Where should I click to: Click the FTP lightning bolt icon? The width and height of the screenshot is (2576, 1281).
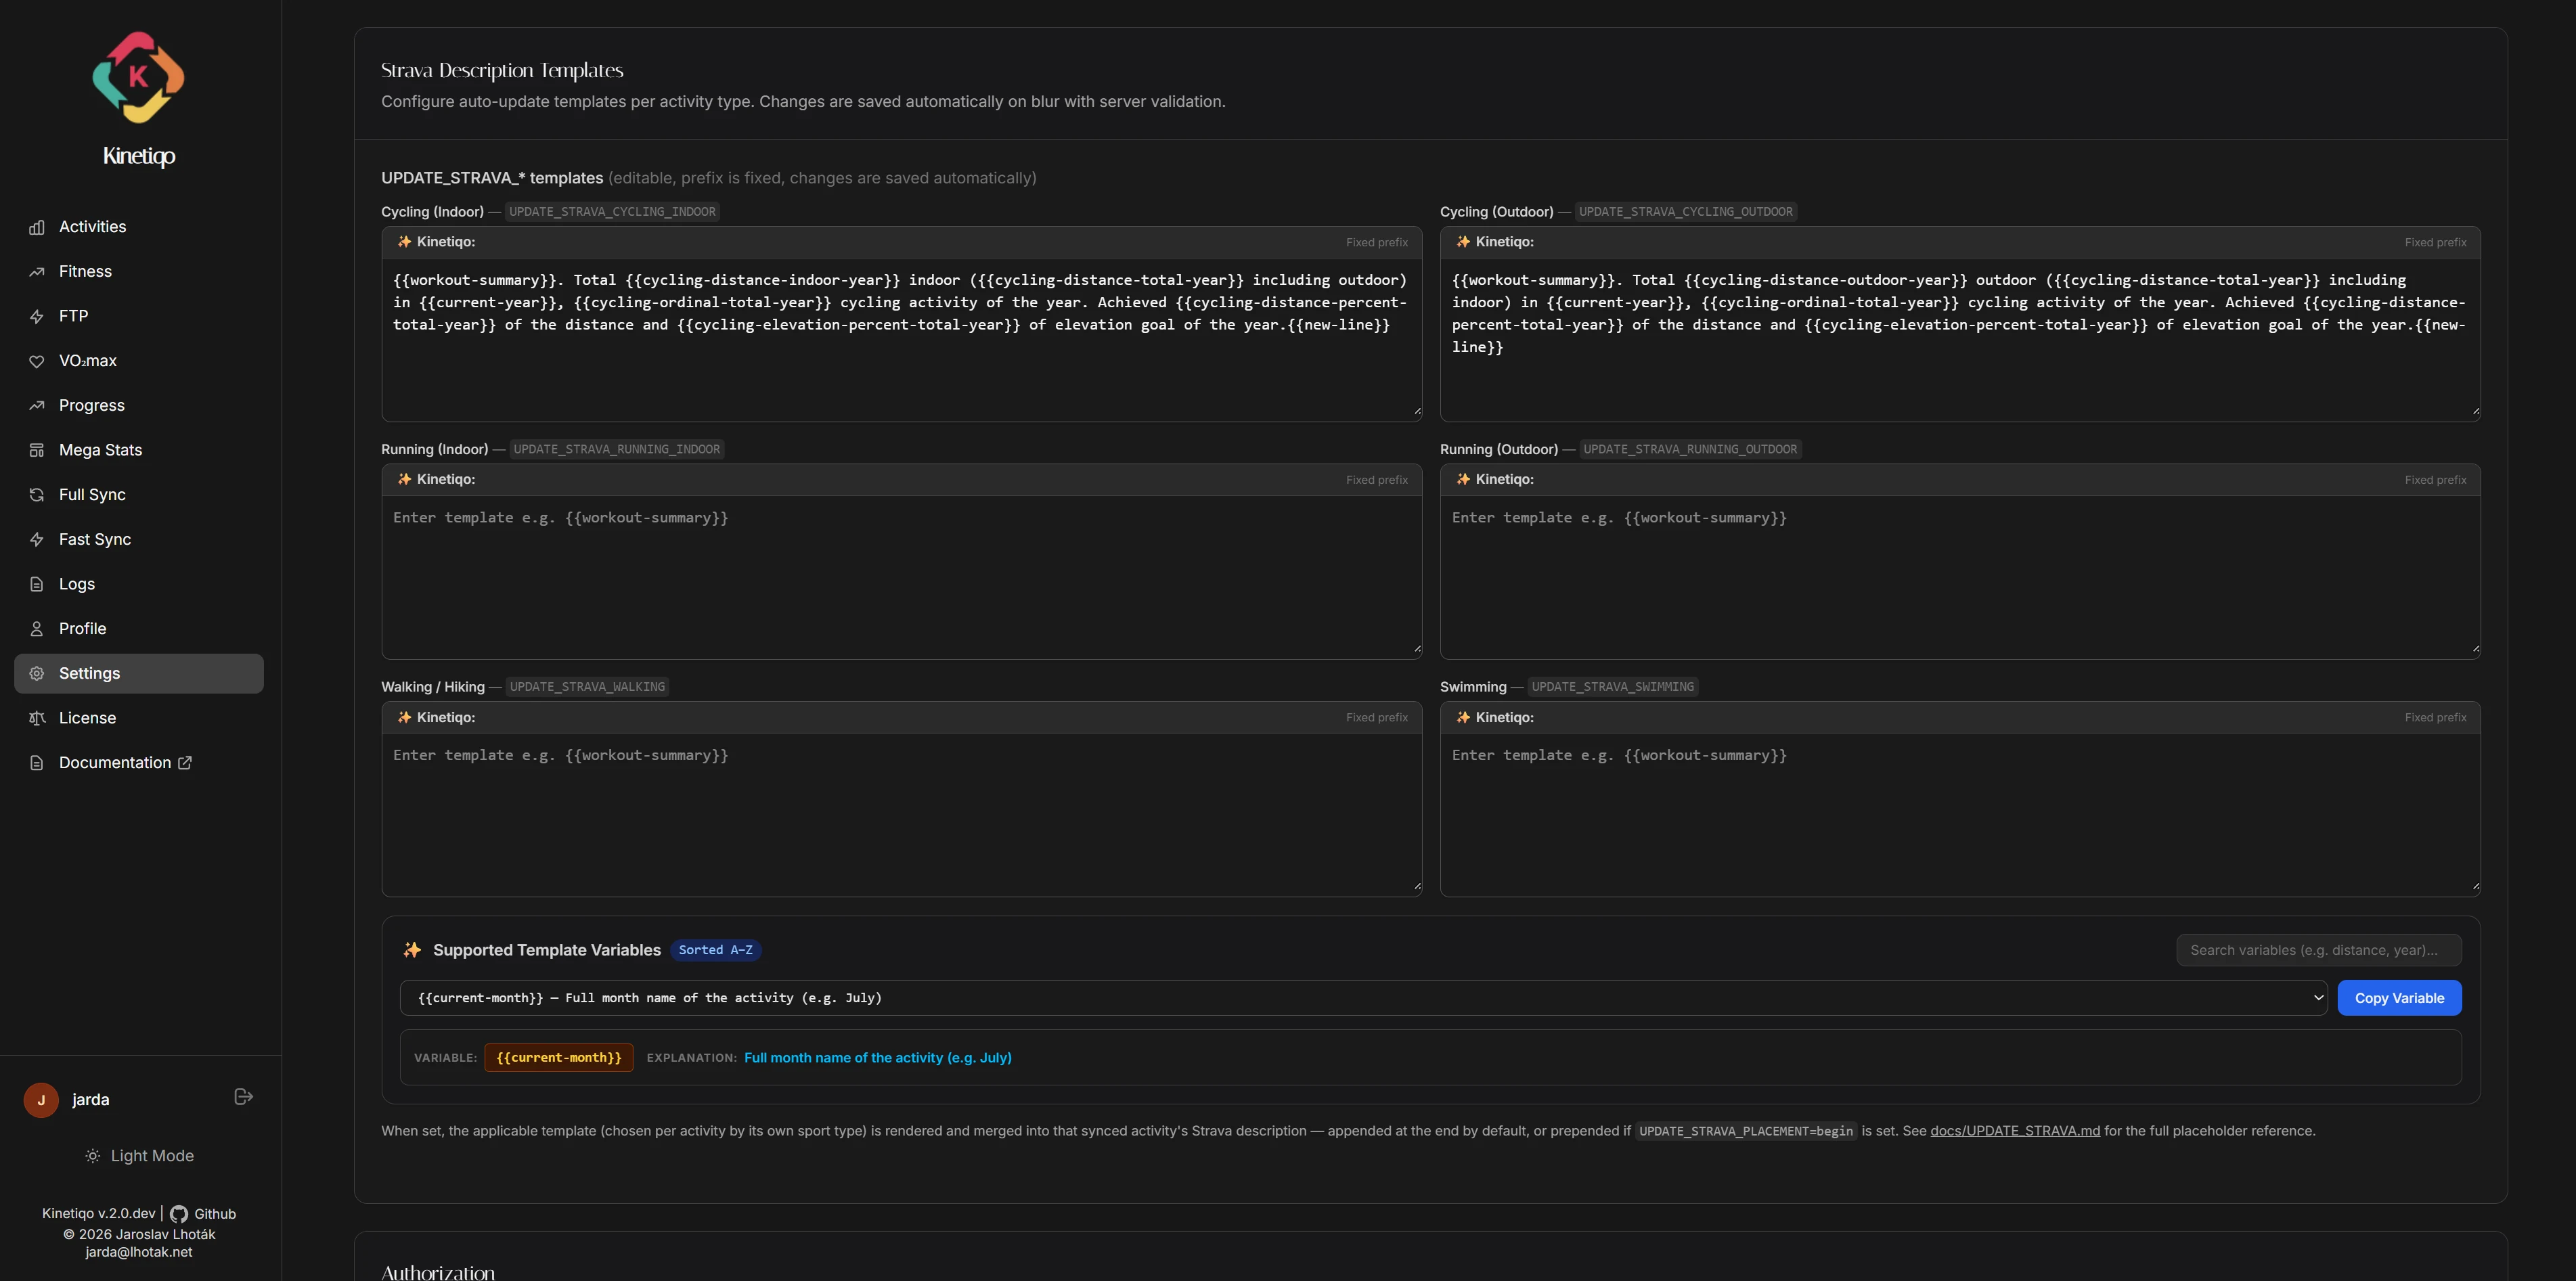point(37,316)
